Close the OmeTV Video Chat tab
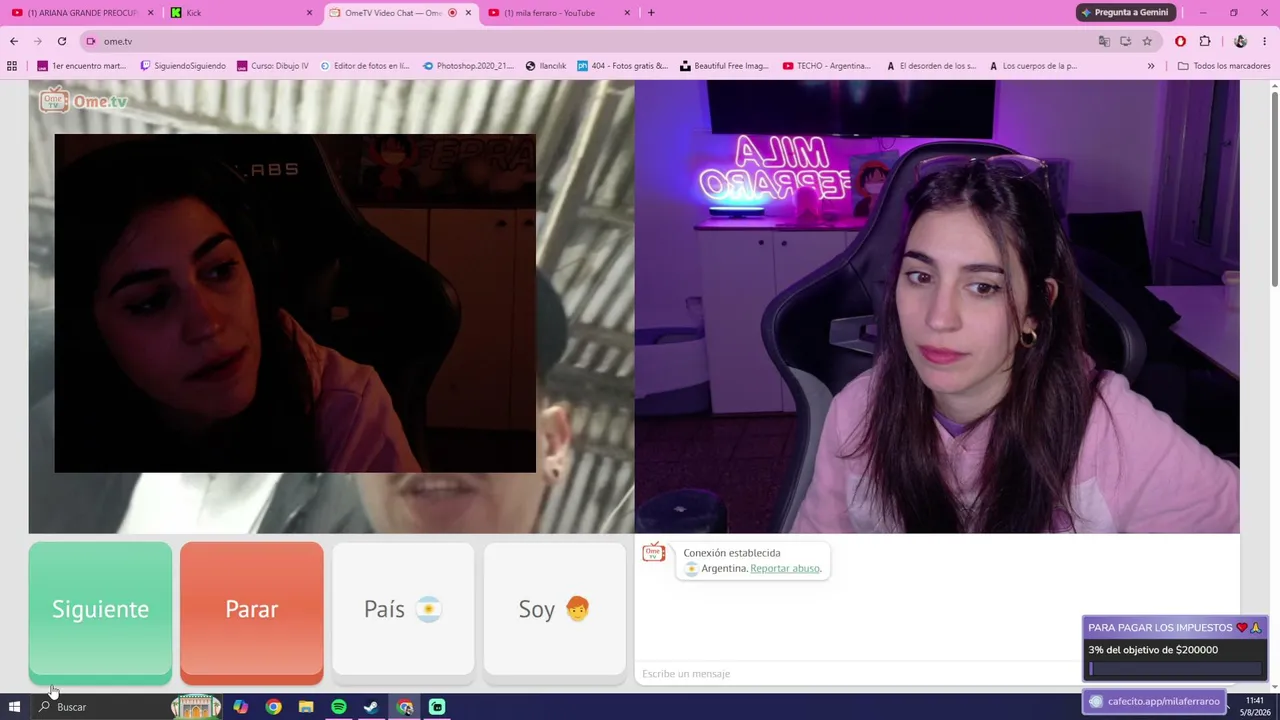The width and height of the screenshot is (1280, 720). [x=468, y=13]
